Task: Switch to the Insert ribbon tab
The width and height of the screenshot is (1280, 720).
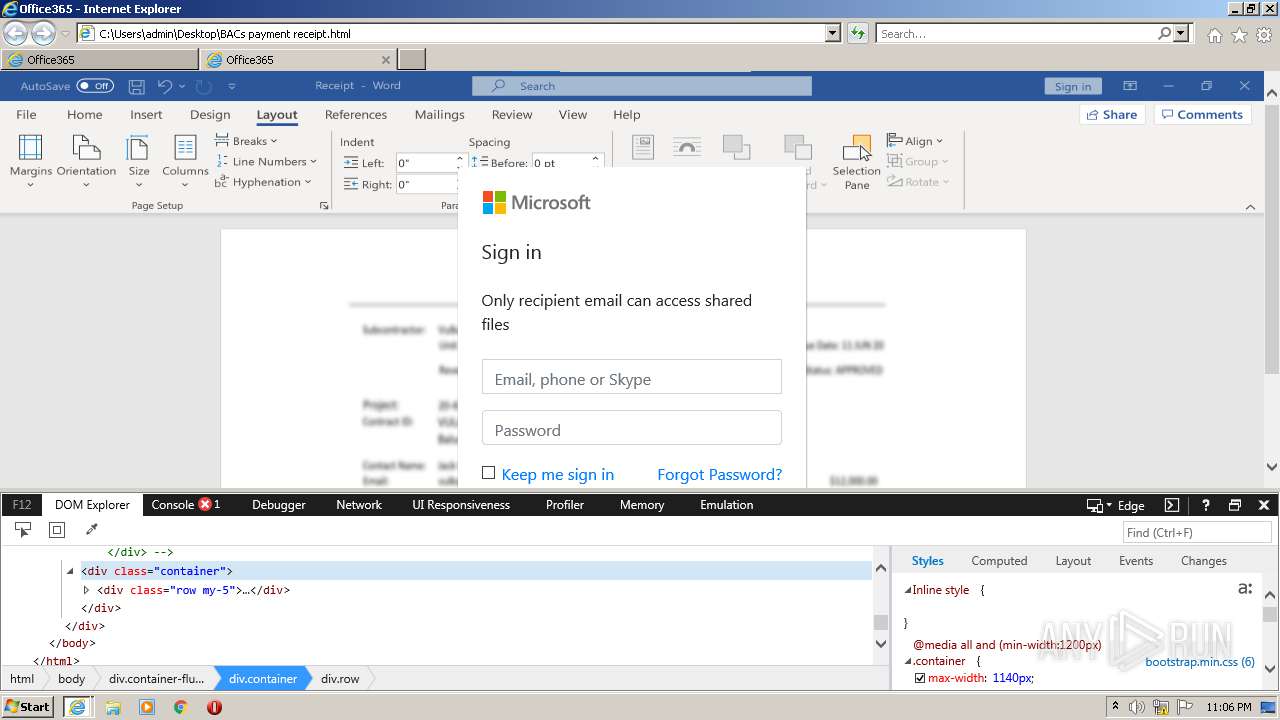Action: coord(146,114)
